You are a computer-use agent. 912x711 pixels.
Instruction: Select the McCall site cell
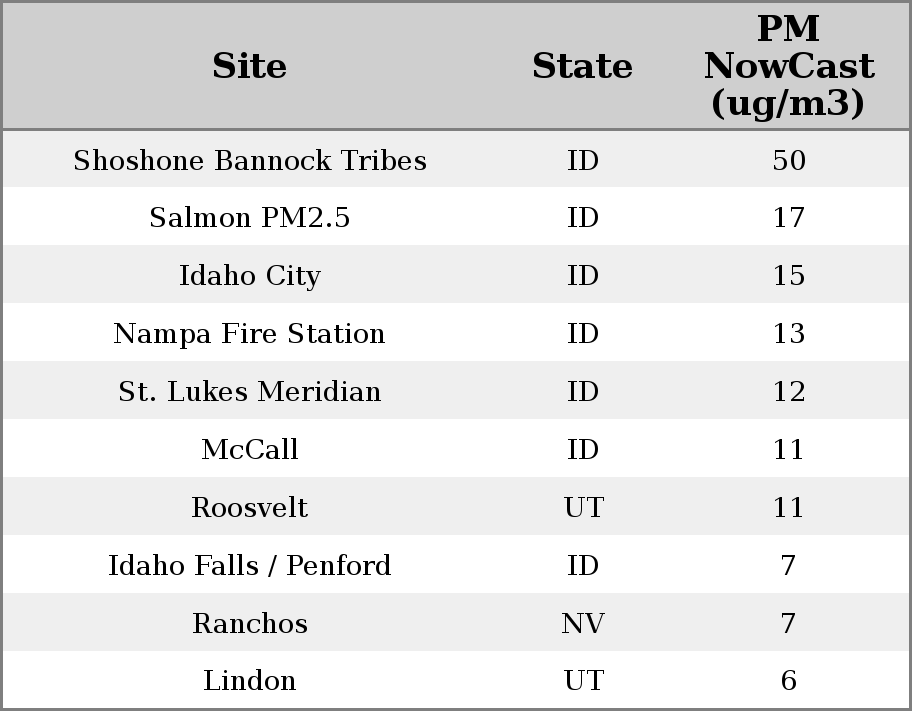point(250,450)
